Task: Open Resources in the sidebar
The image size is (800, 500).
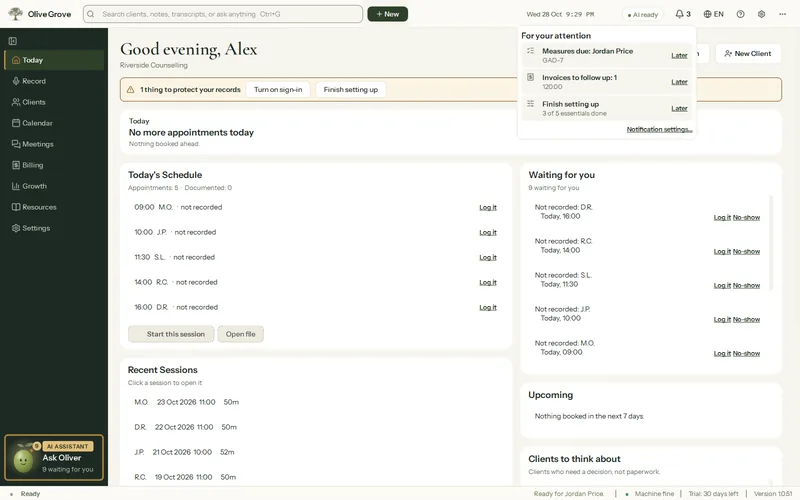Action: 54,207
